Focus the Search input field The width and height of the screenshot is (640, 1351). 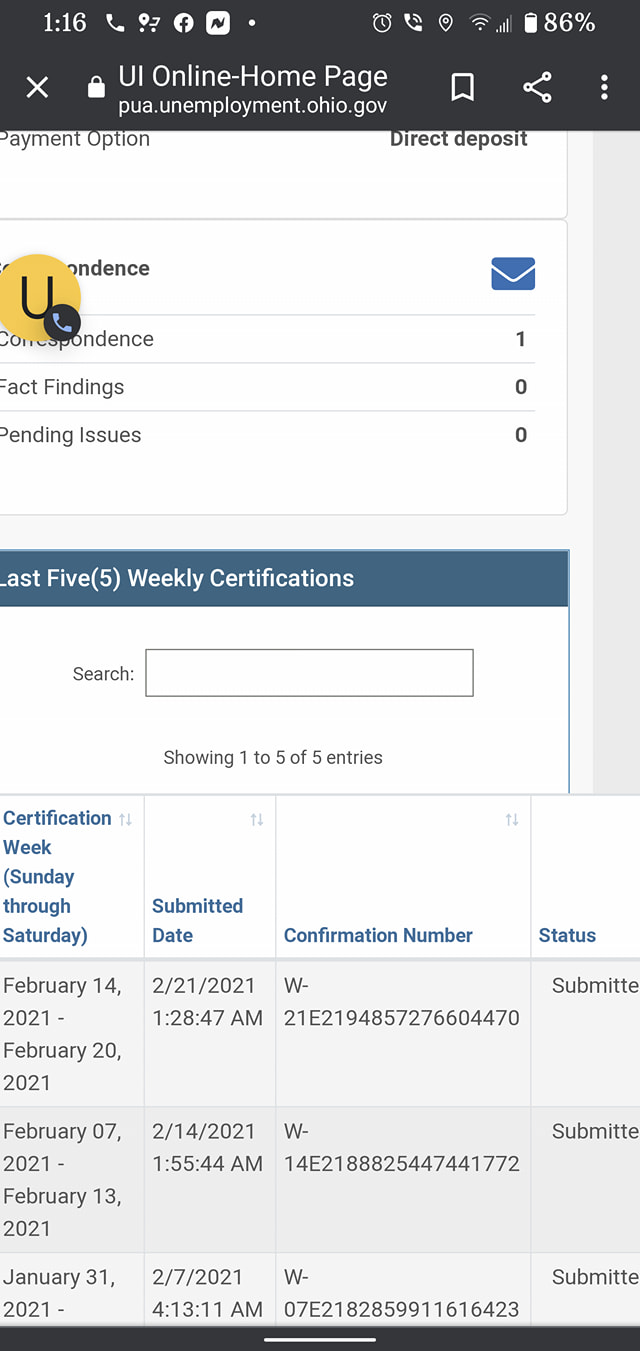309,673
